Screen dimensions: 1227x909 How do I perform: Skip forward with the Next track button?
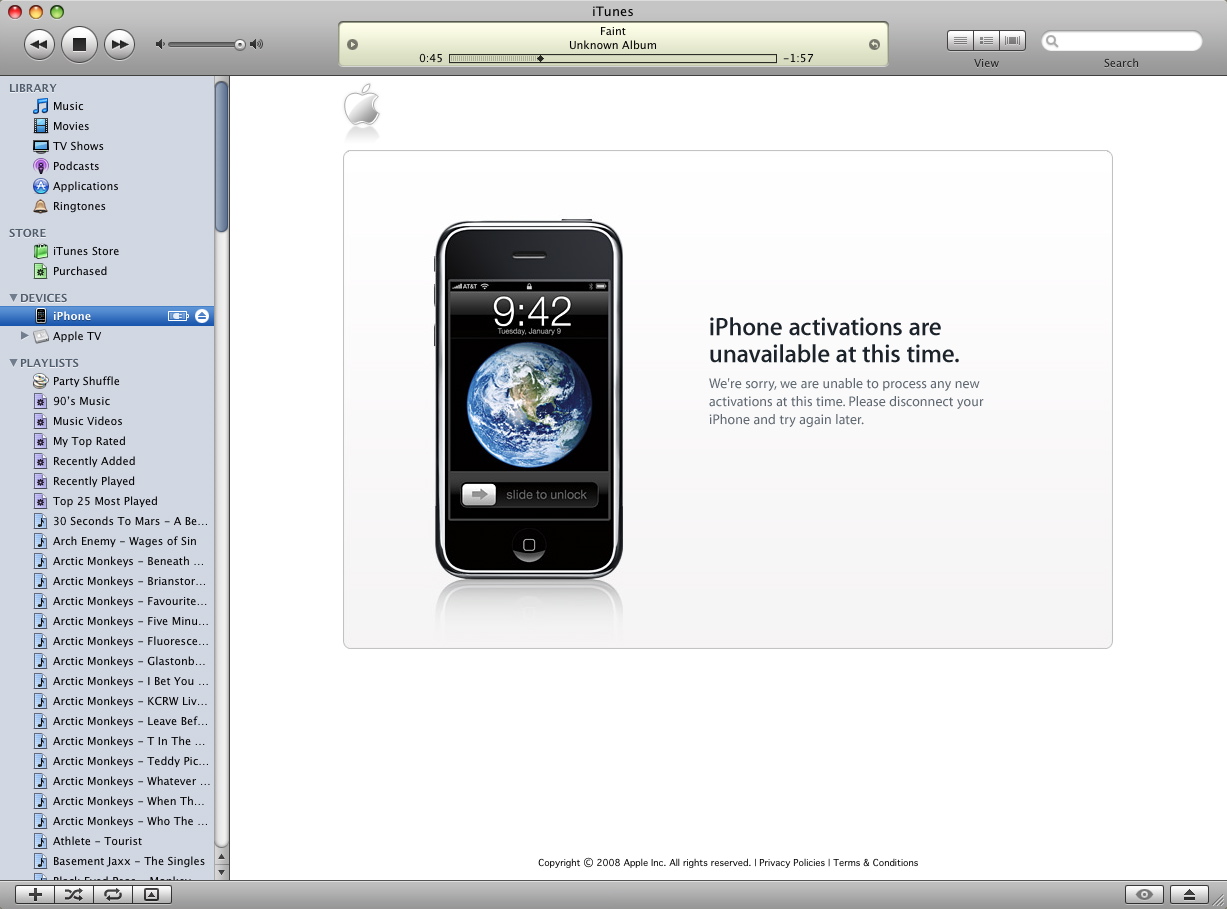tap(119, 44)
